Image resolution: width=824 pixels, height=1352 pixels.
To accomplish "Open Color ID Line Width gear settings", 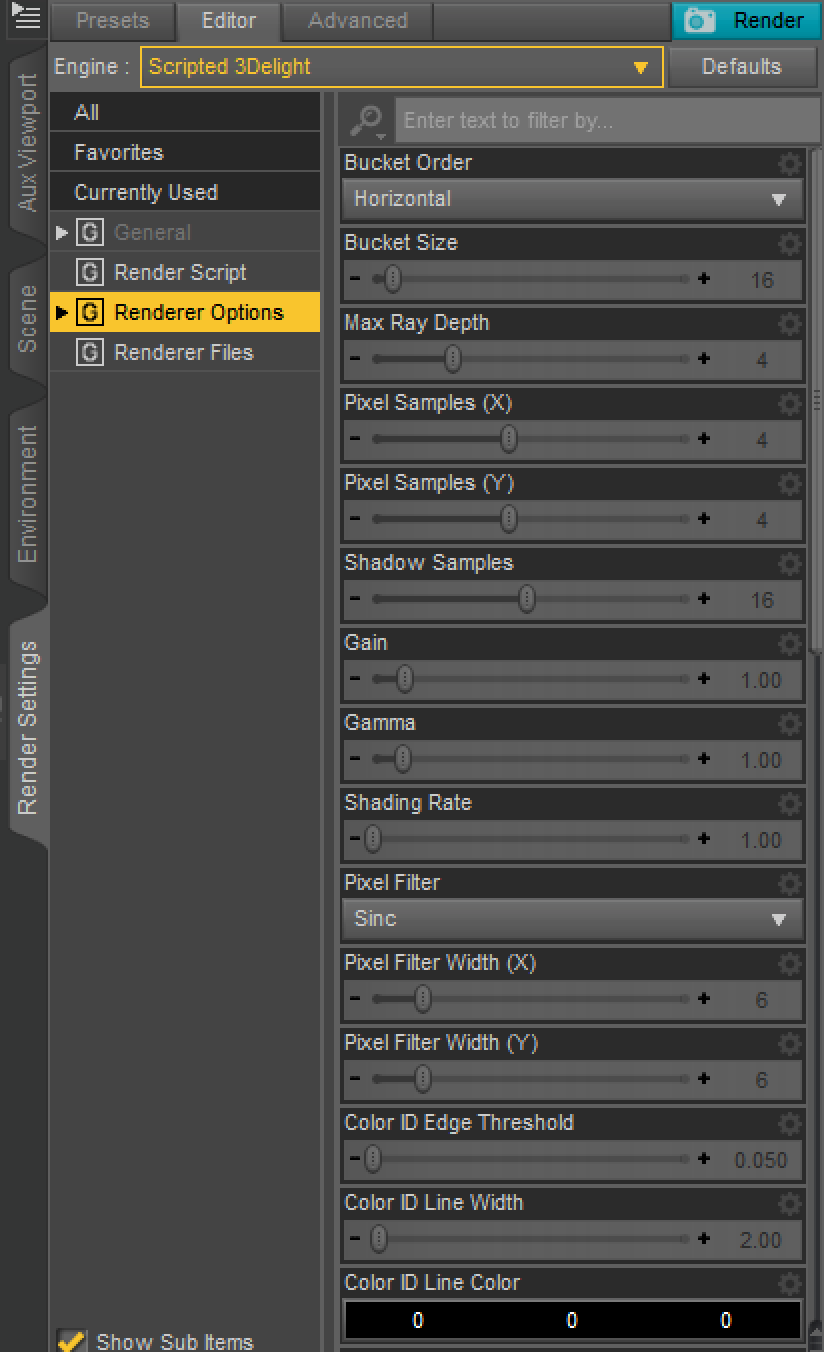I will point(790,1203).
